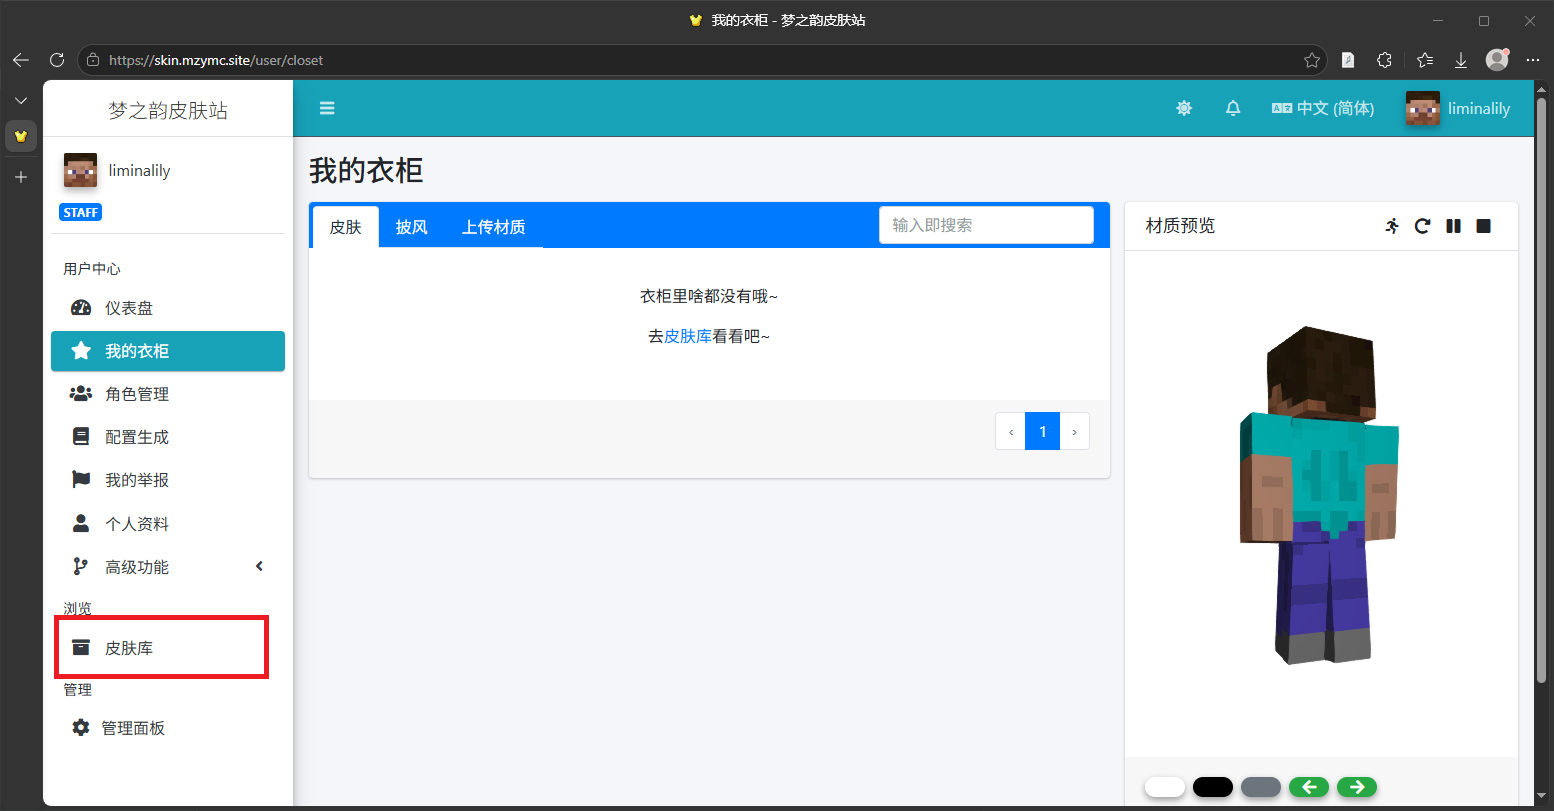Click the 梦之韵皮肤站 site title
This screenshot has width=1554, height=811.
(x=168, y=110)
